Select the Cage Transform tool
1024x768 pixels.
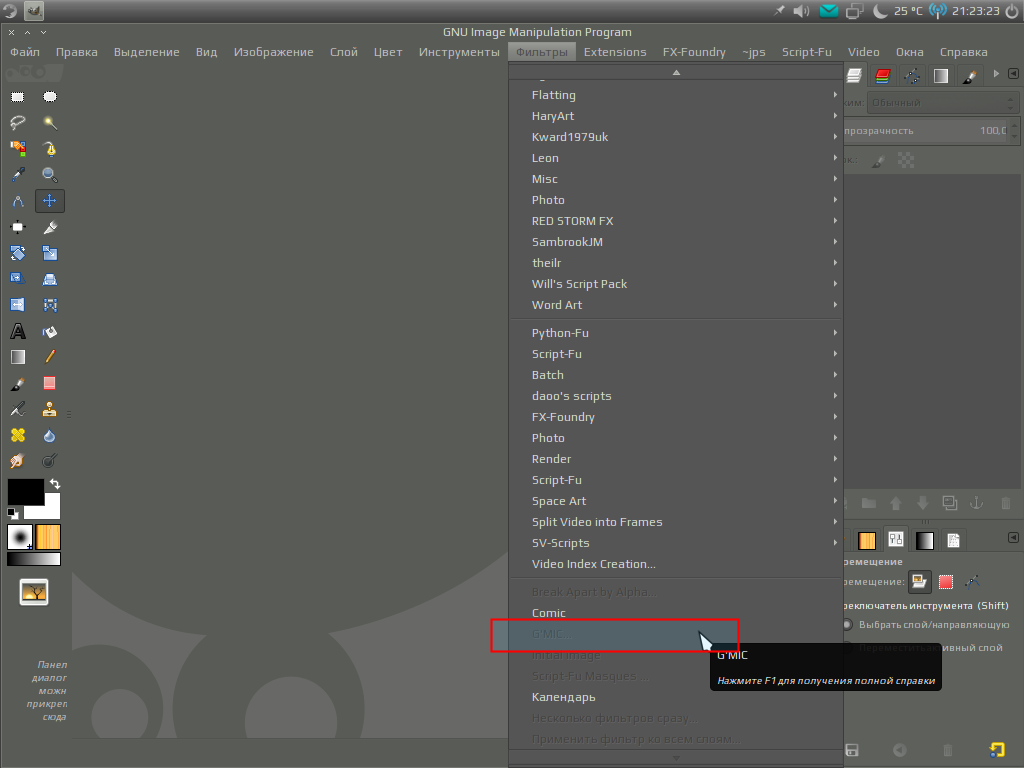[50, 305]
